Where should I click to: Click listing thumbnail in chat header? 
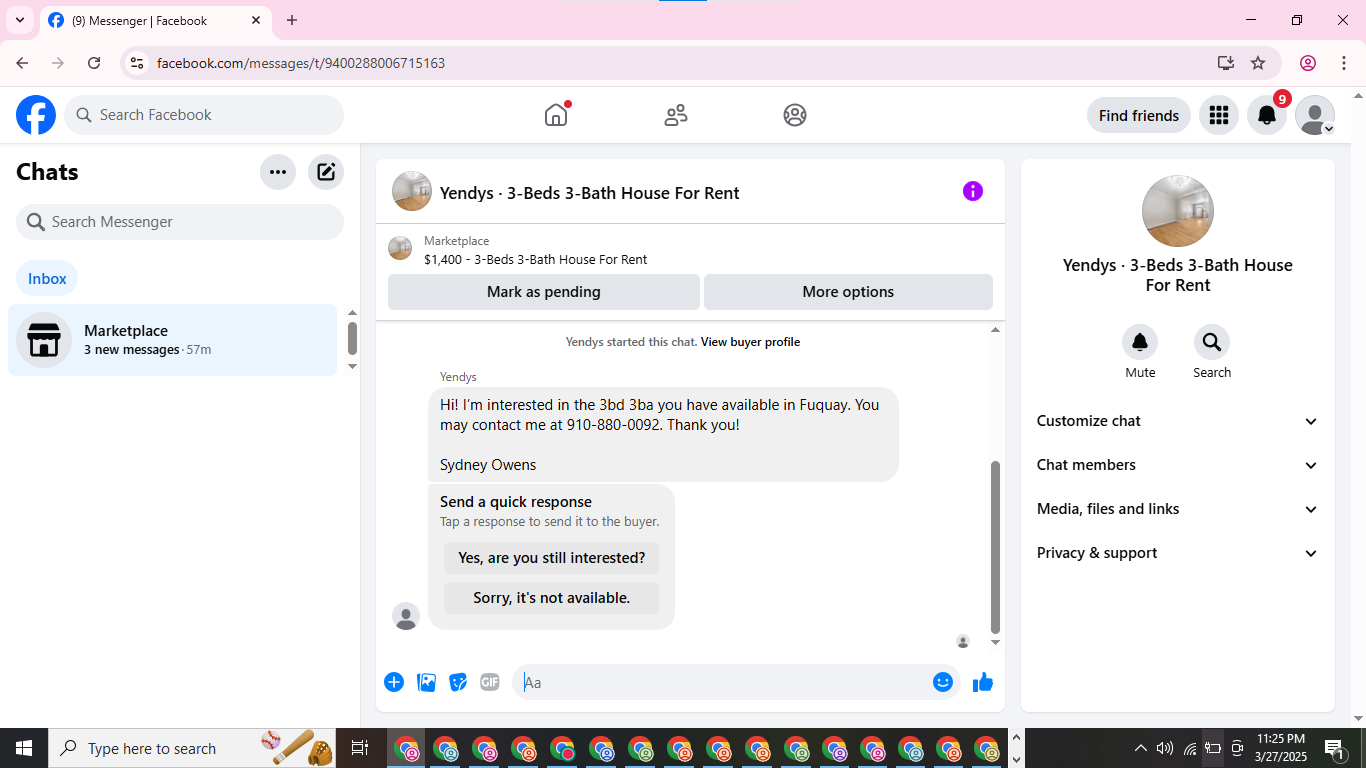click(x=412, y=191)
